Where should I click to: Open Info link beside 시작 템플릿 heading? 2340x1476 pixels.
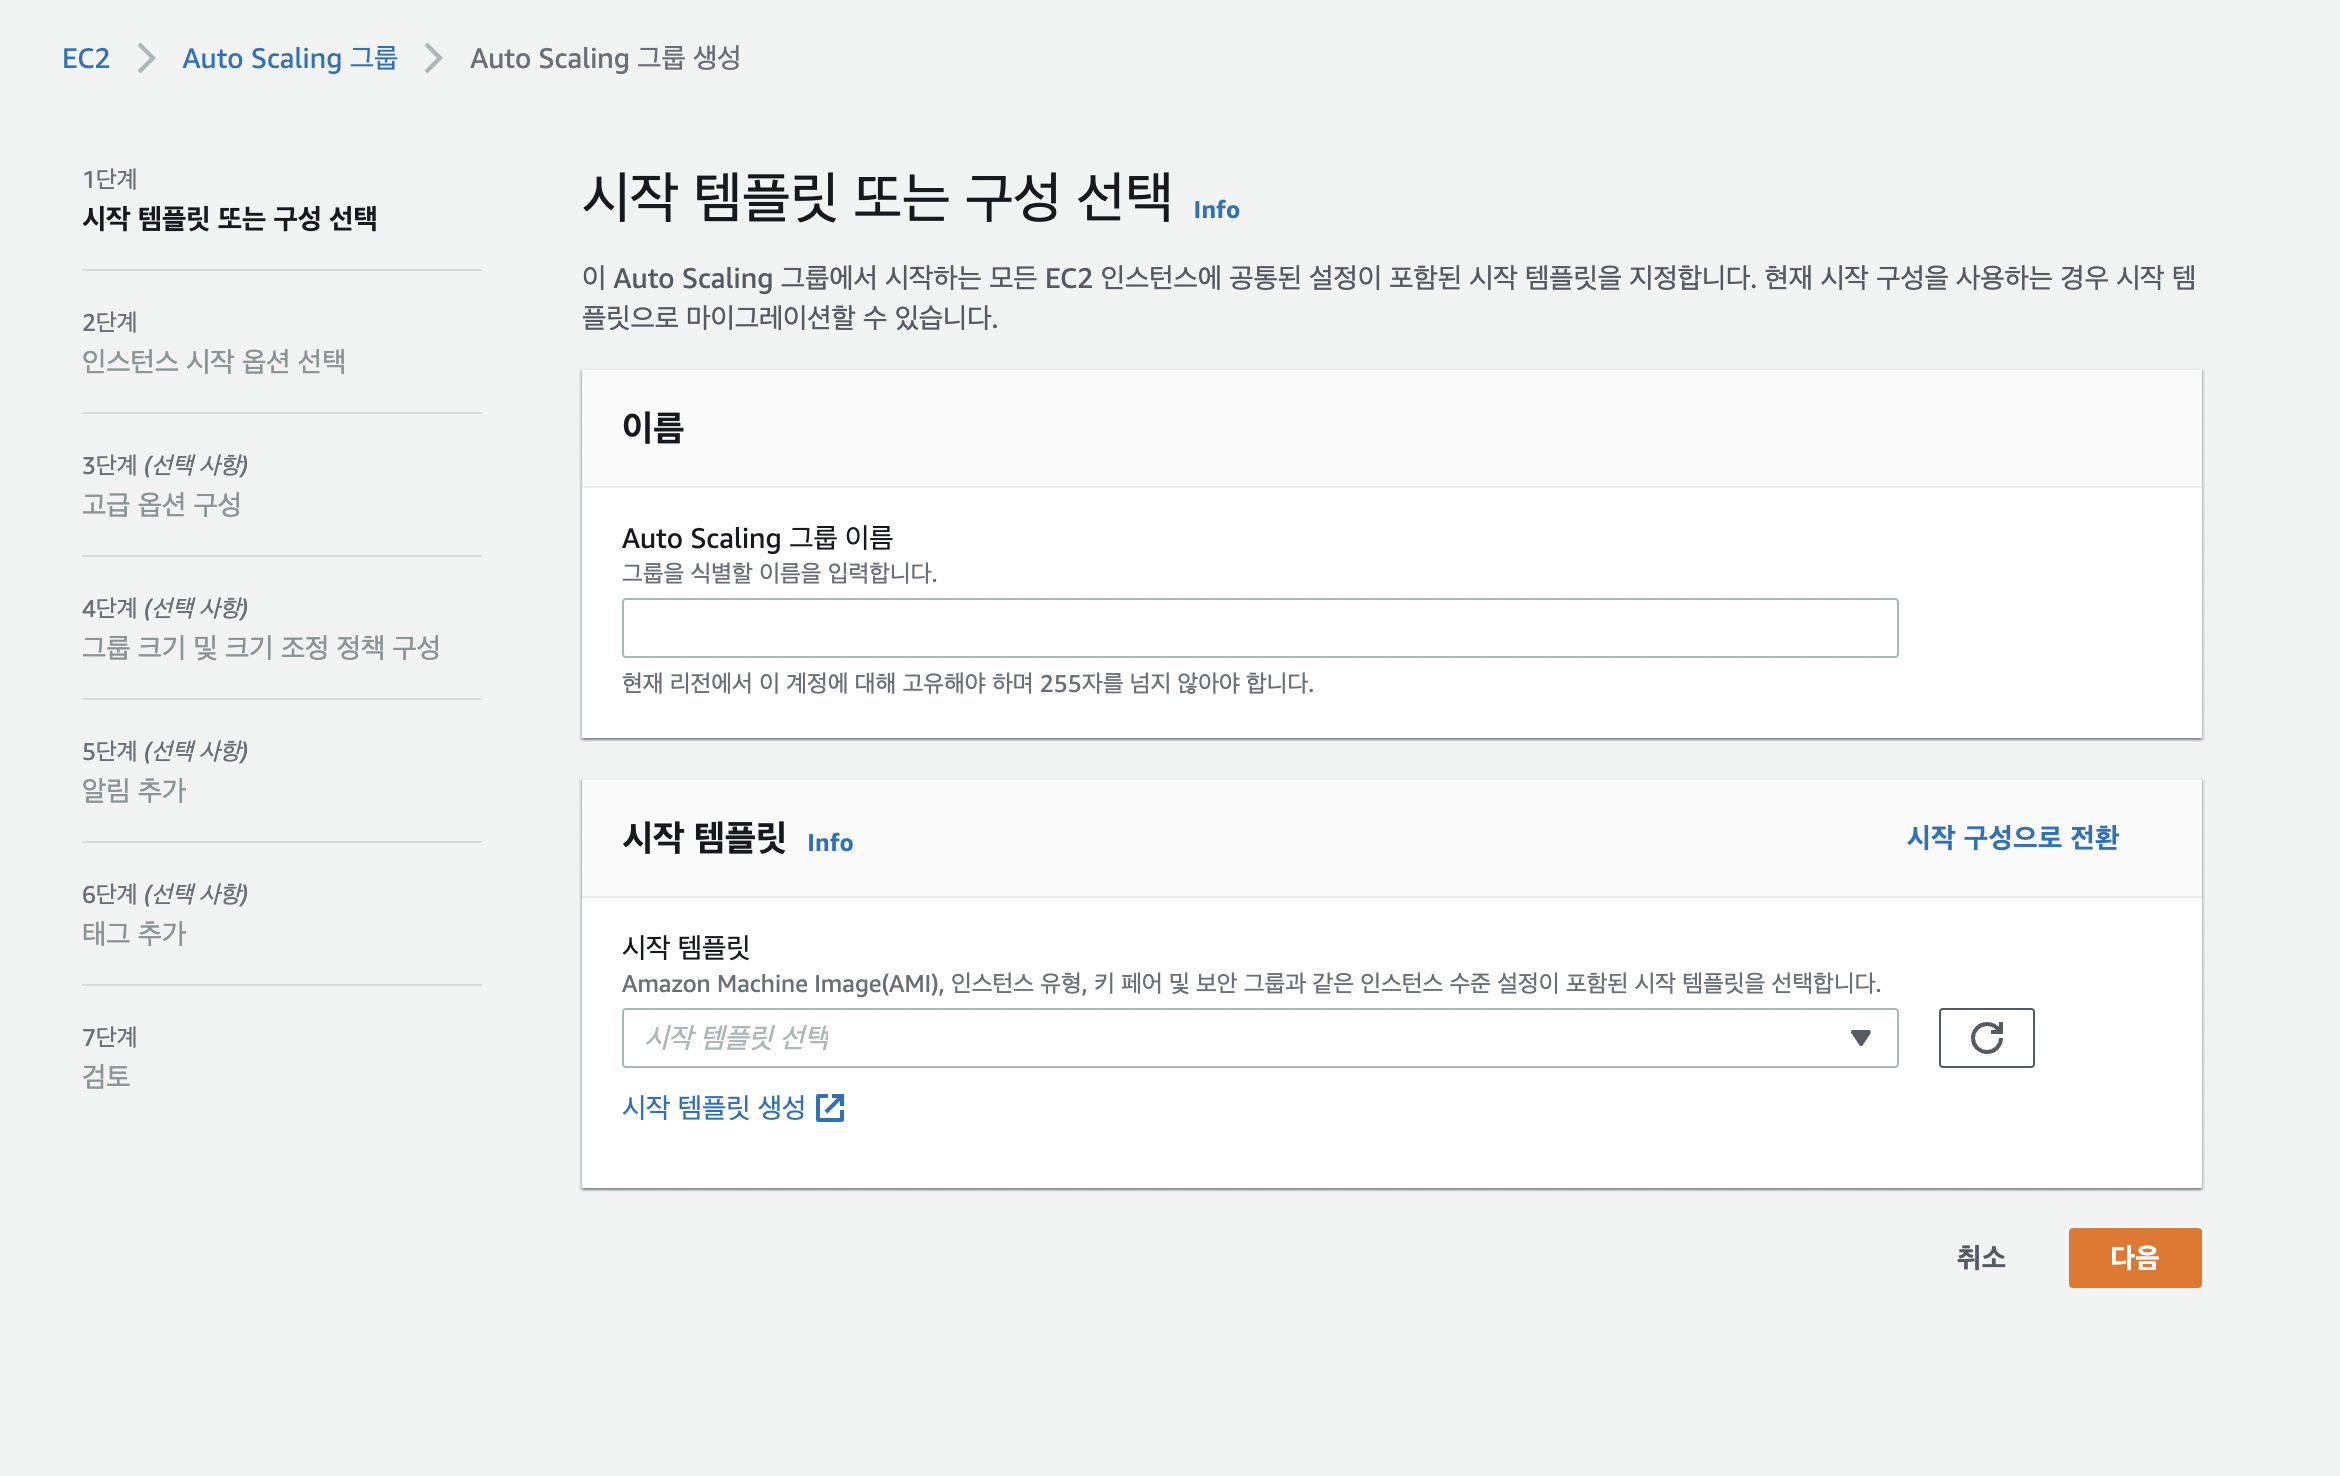pos(830,843)
